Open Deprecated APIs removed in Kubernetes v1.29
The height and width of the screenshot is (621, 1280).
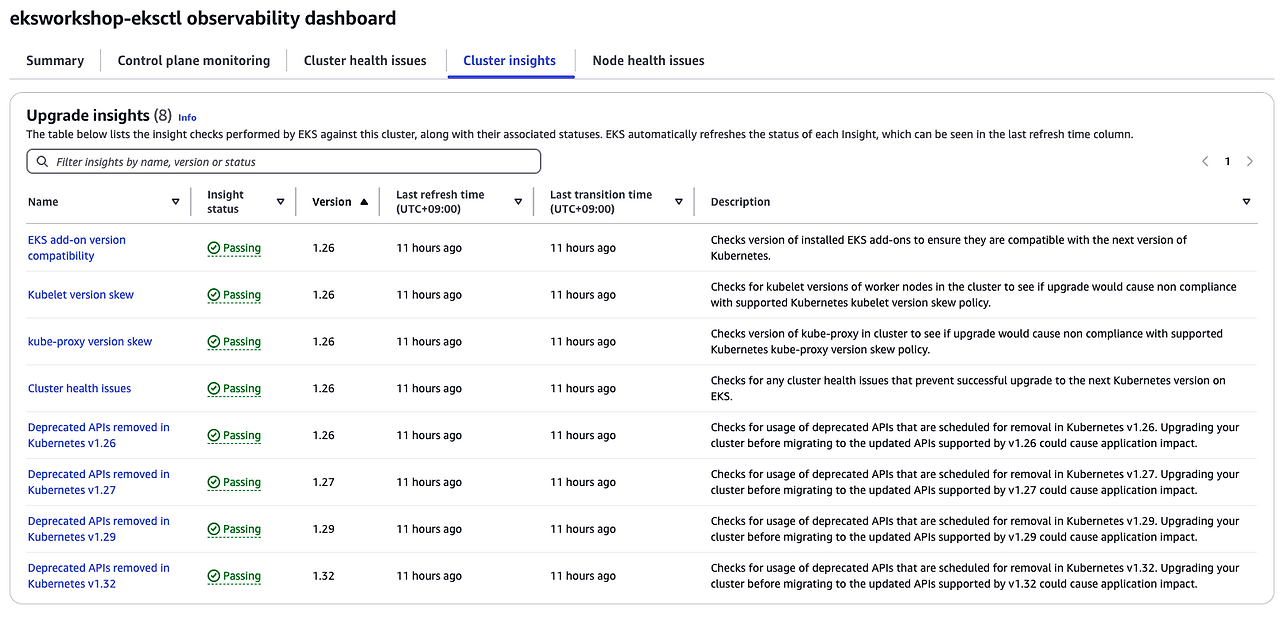[x=99, y=529]
